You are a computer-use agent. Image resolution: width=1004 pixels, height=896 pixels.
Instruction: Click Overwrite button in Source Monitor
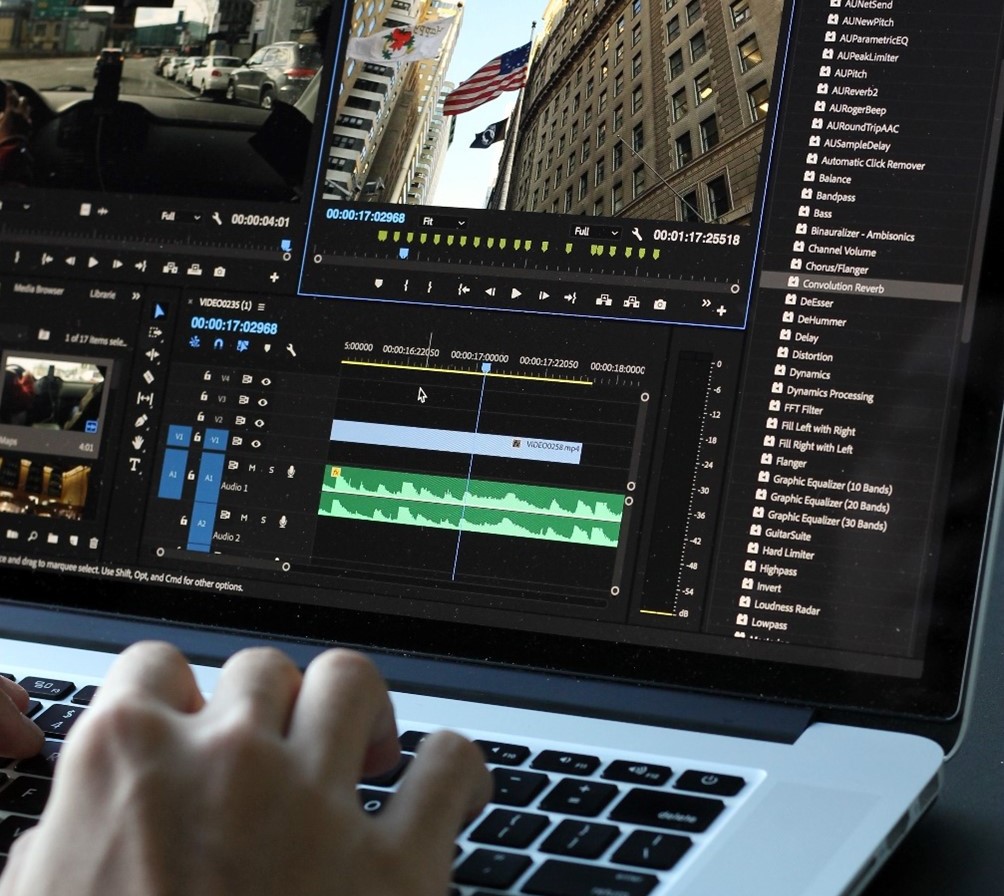tap(194, 270)
